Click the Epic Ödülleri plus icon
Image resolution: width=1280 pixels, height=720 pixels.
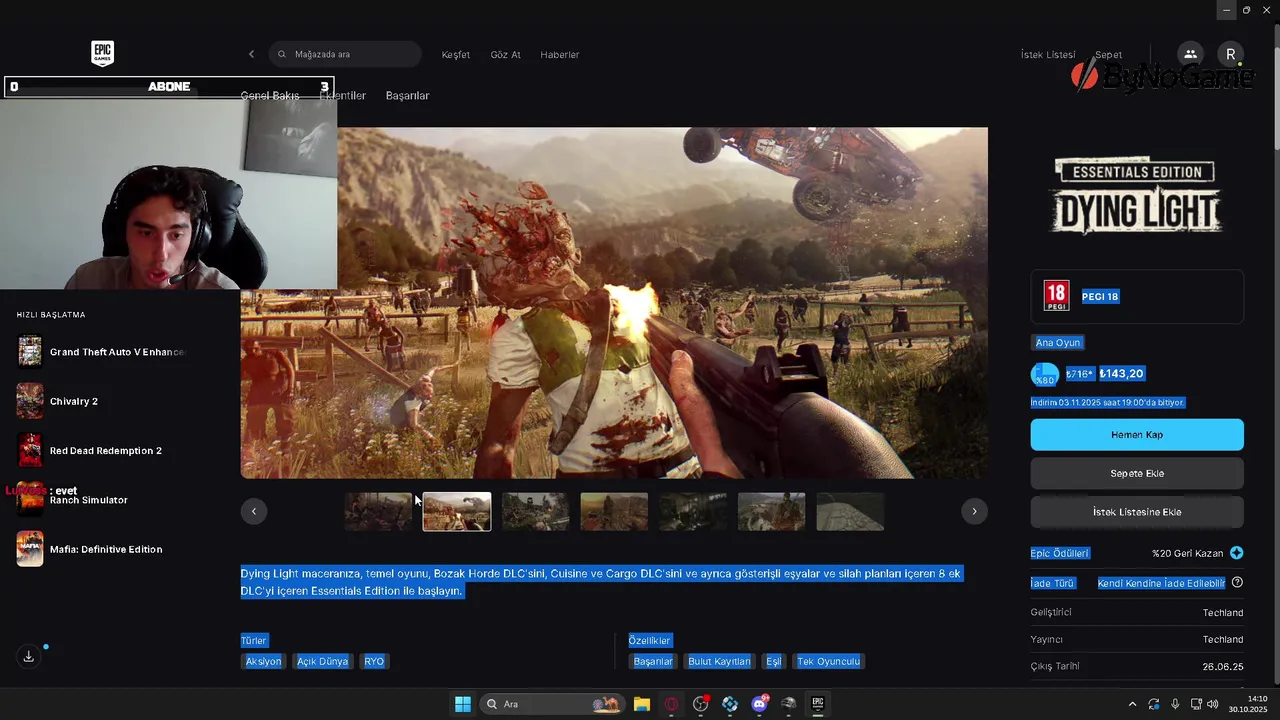tap(1237, 553)
